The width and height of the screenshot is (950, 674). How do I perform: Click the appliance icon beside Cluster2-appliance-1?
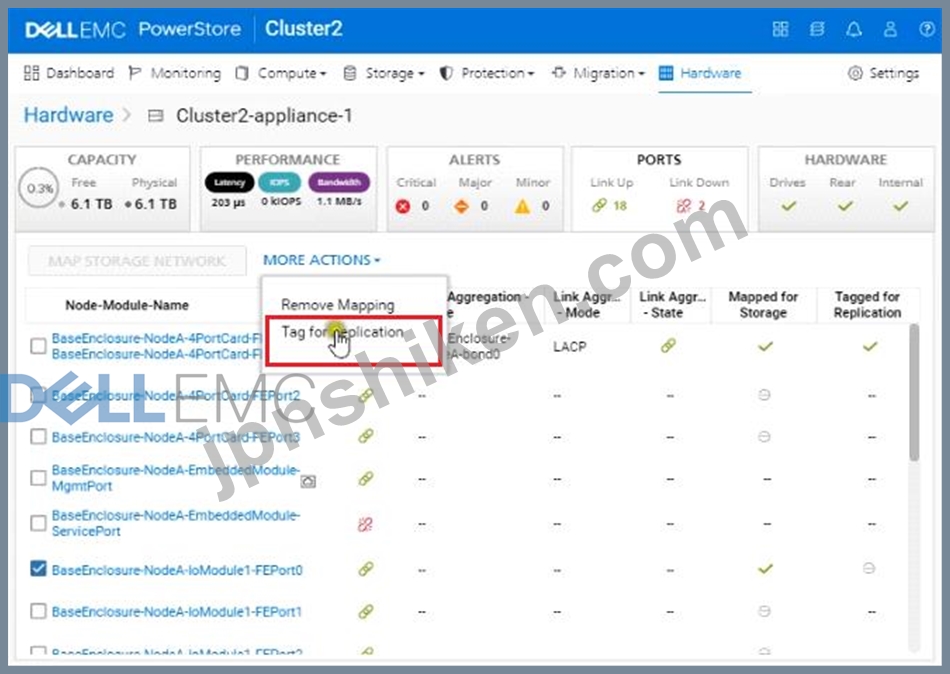tap(156, 115)
